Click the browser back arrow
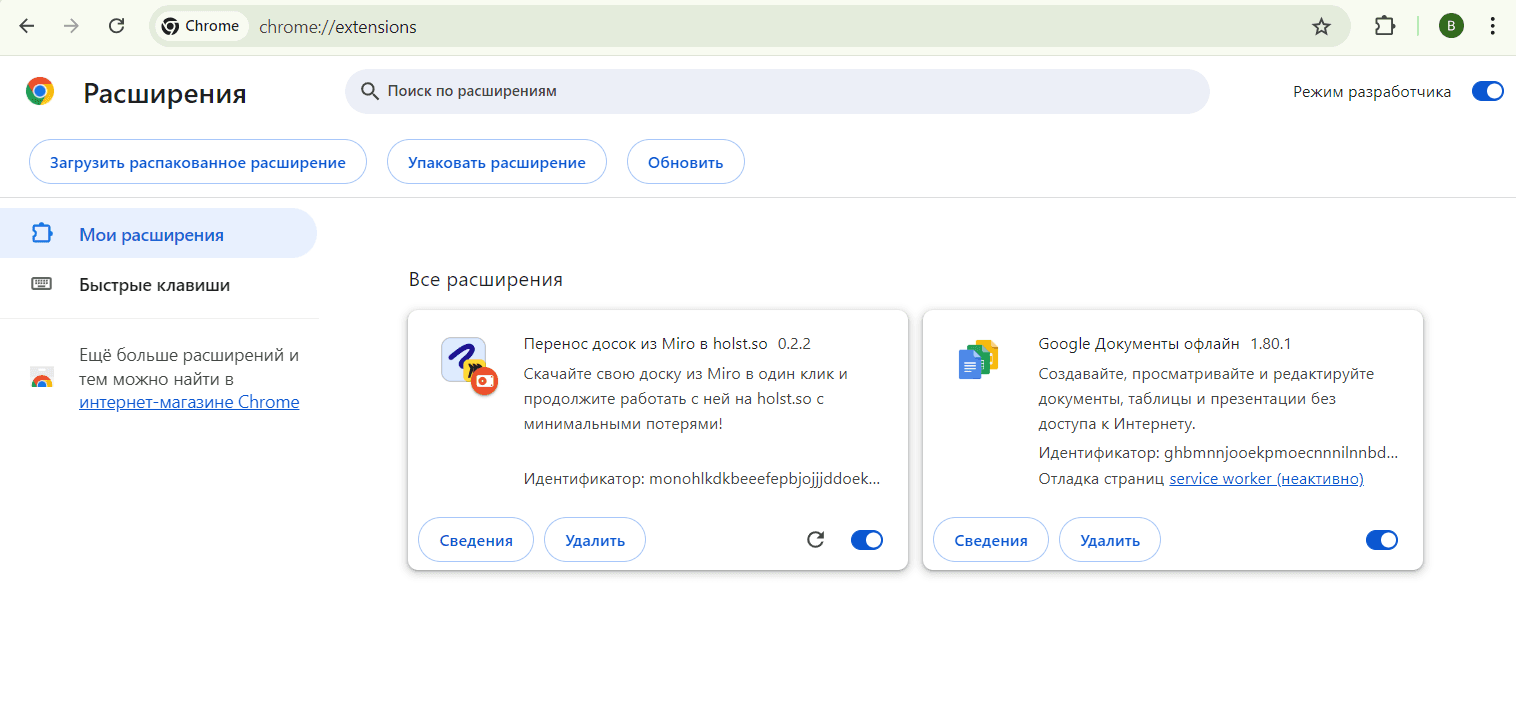 click(27, 27)
